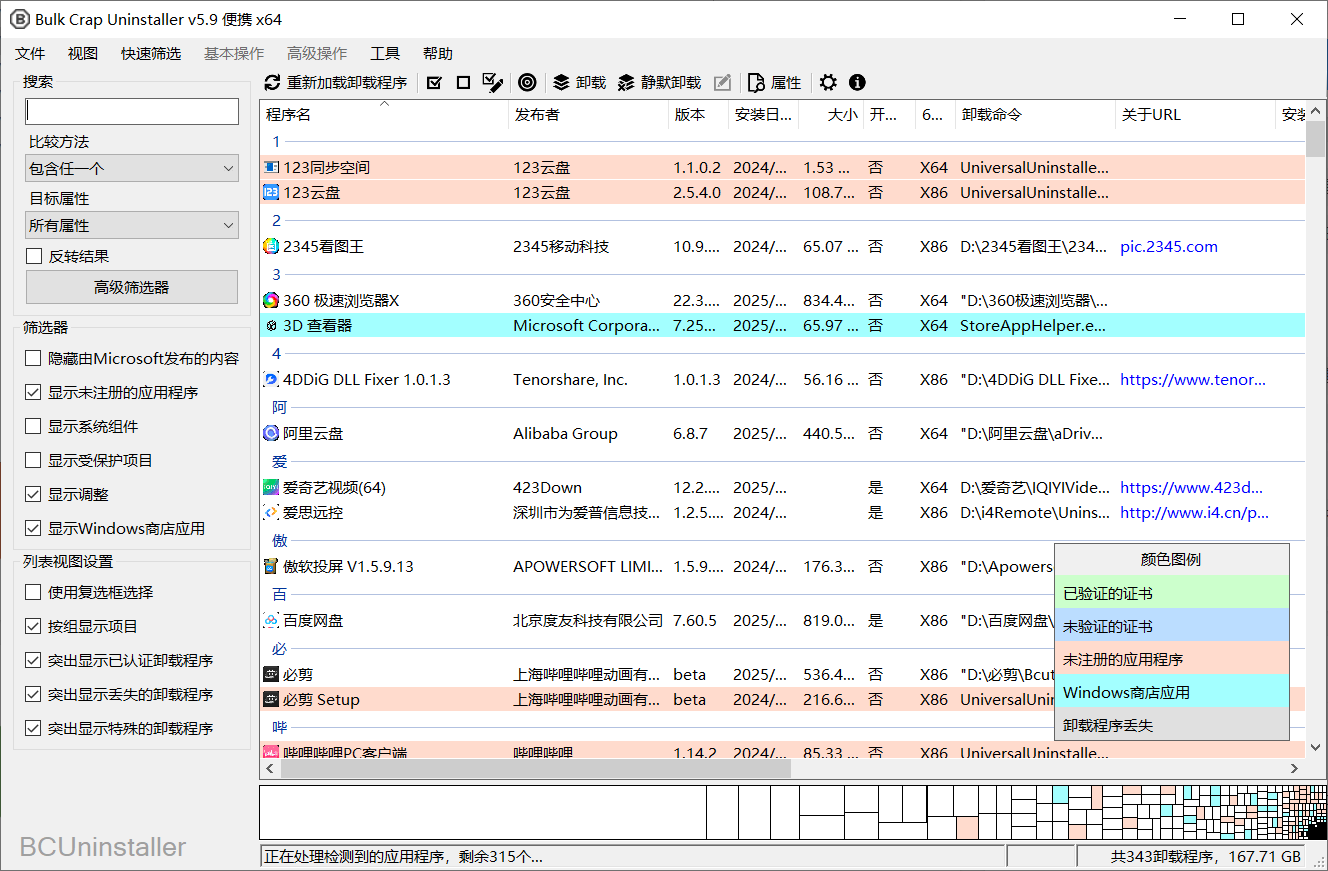Click the 360 极速浏览器X app icon

tap(271, 300)
